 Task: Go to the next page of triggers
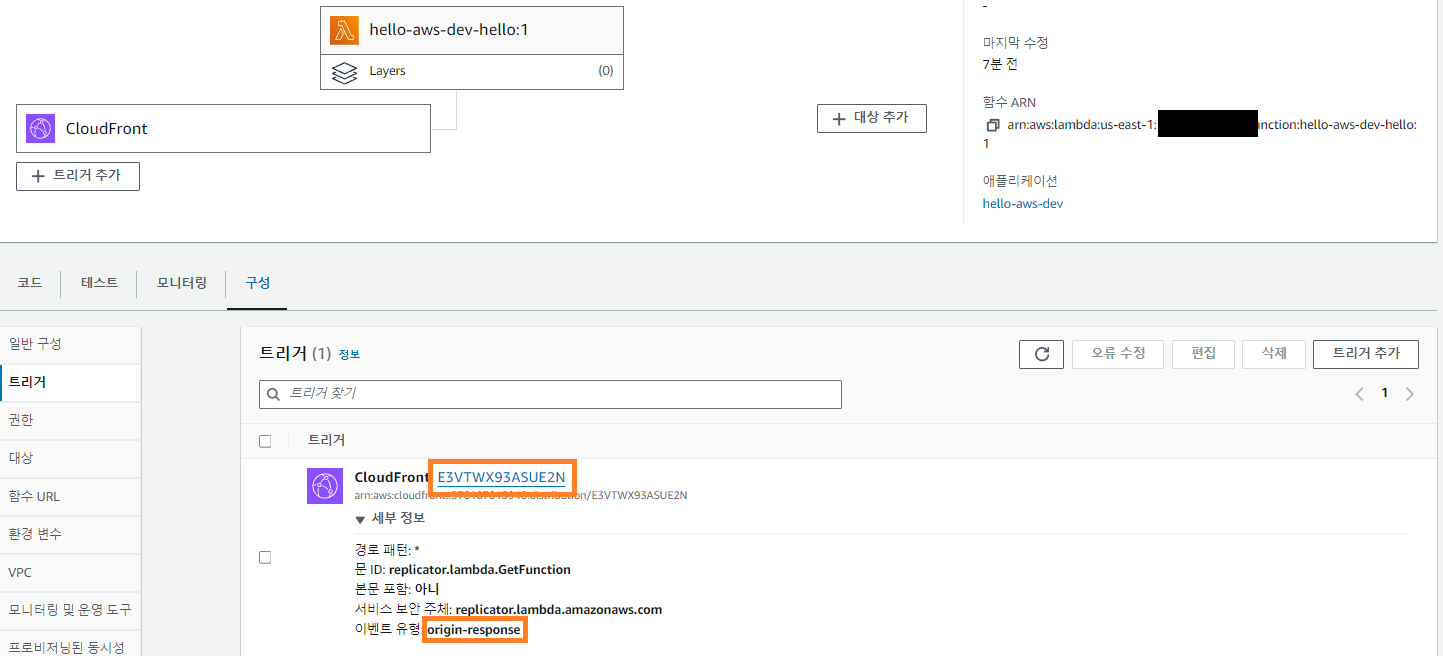1409,394
